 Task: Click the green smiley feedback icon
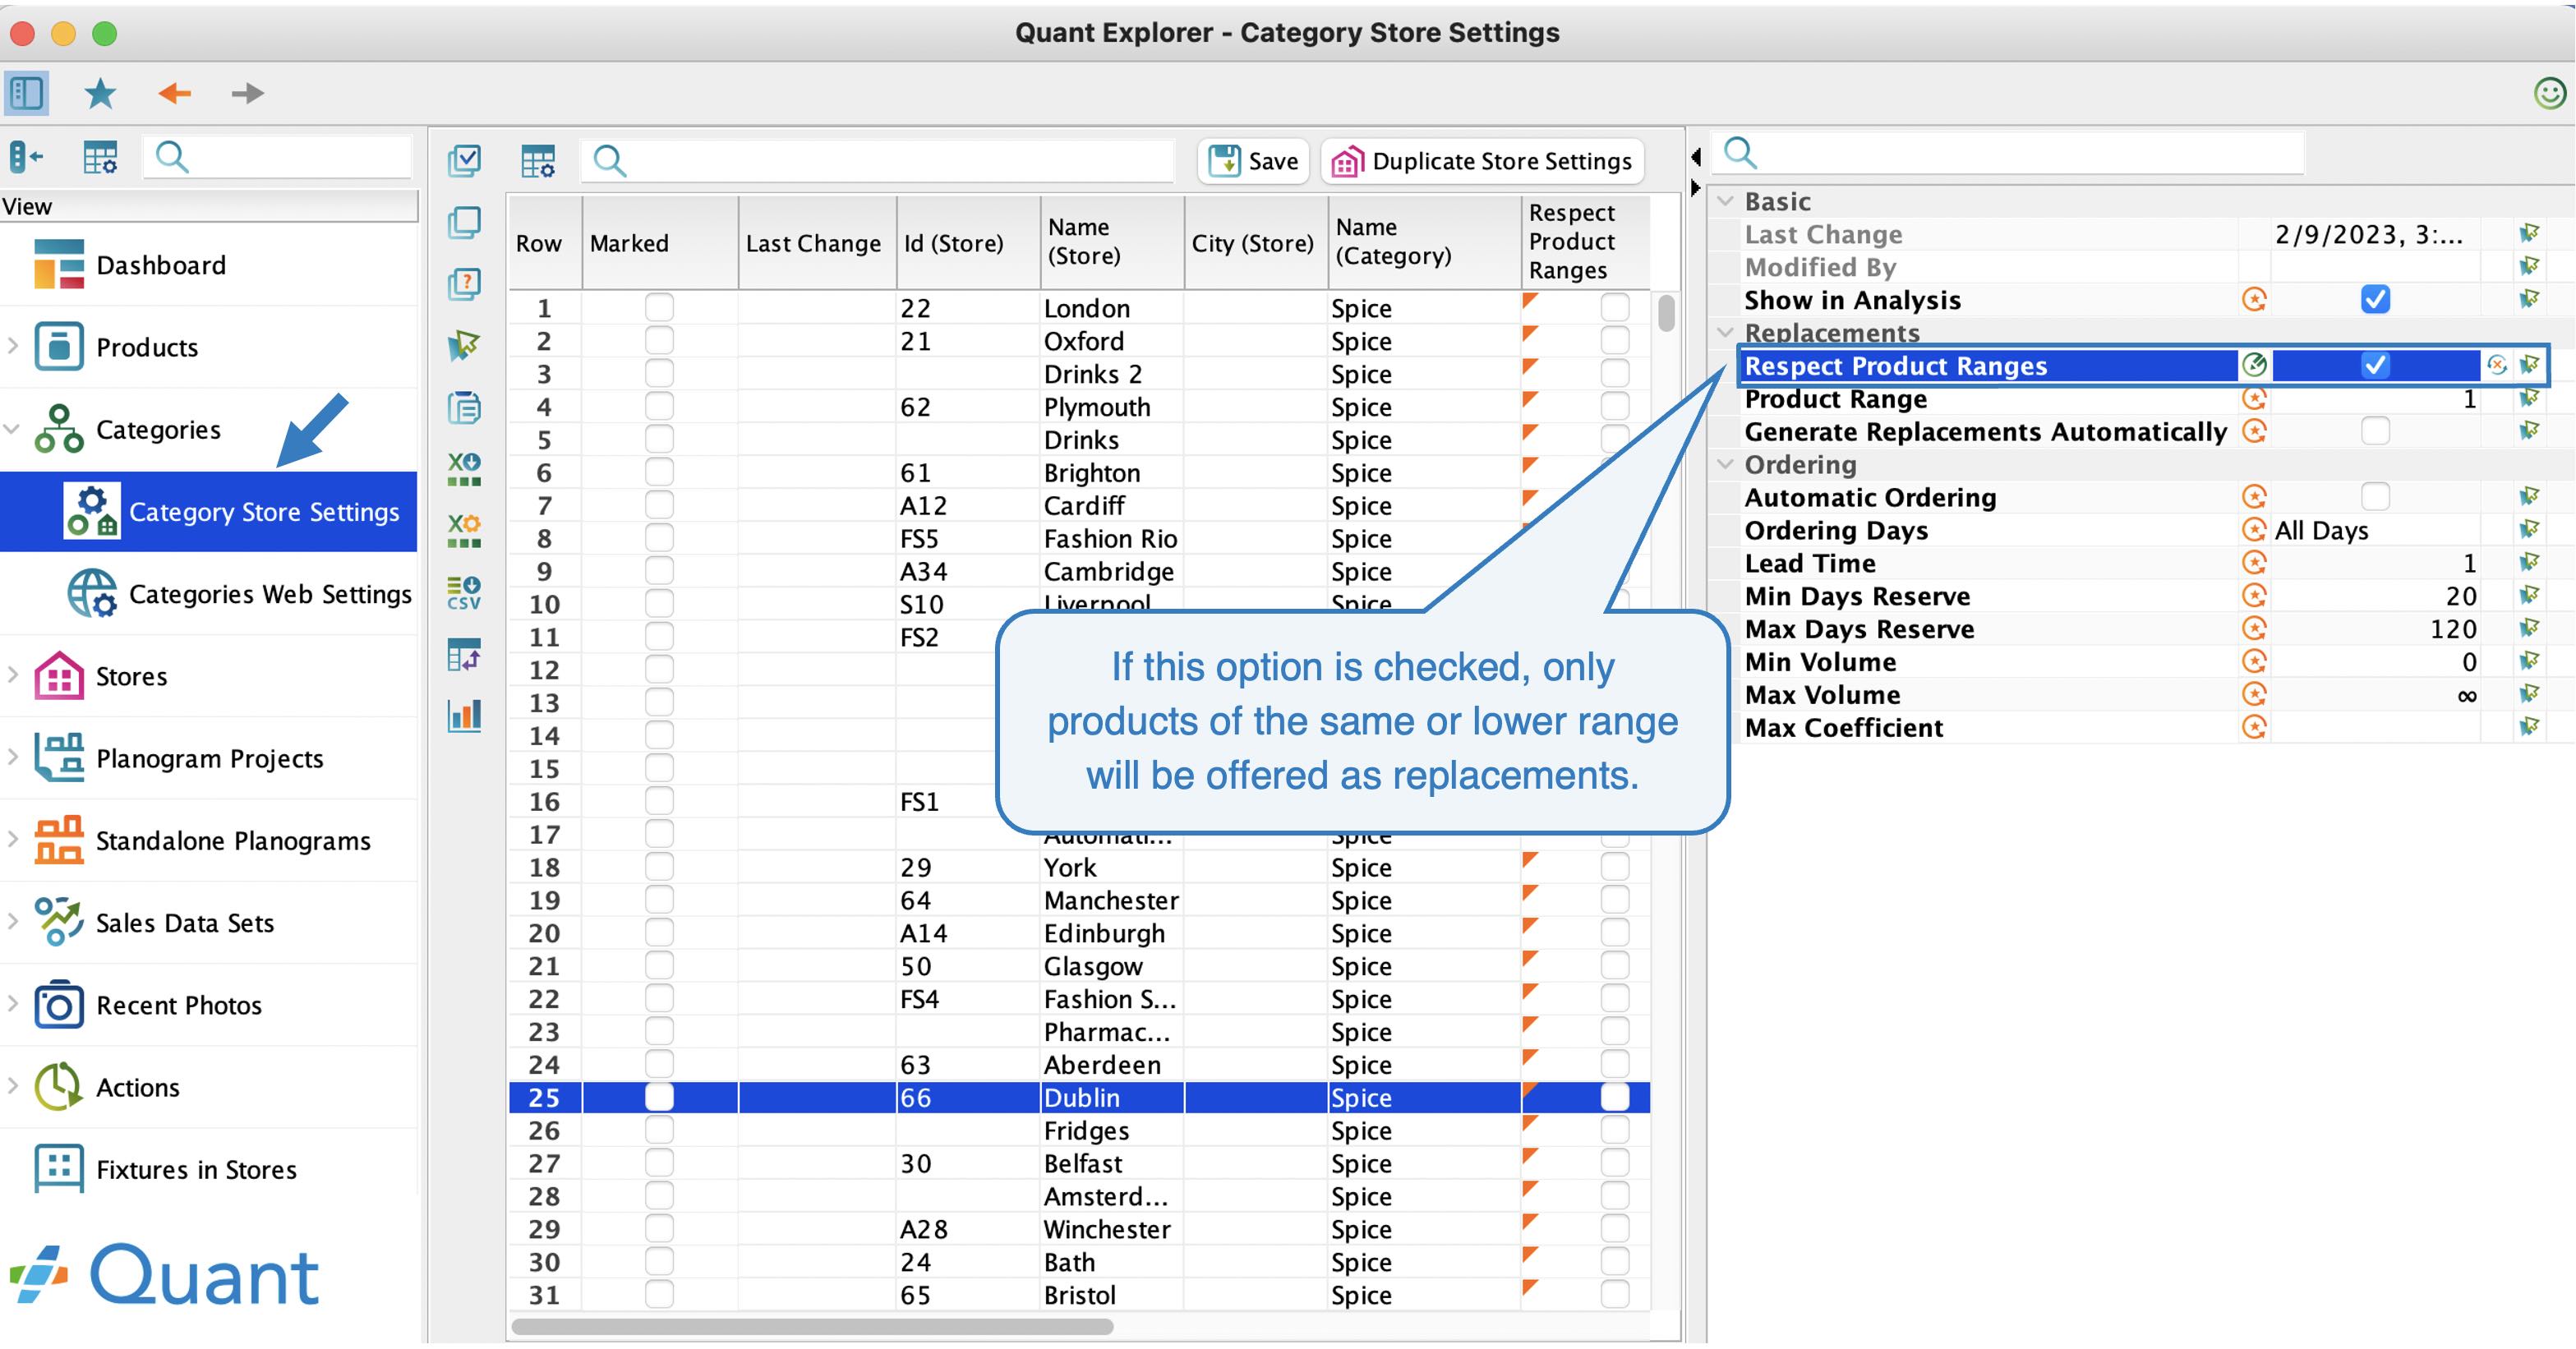[x=2549, y=93]
